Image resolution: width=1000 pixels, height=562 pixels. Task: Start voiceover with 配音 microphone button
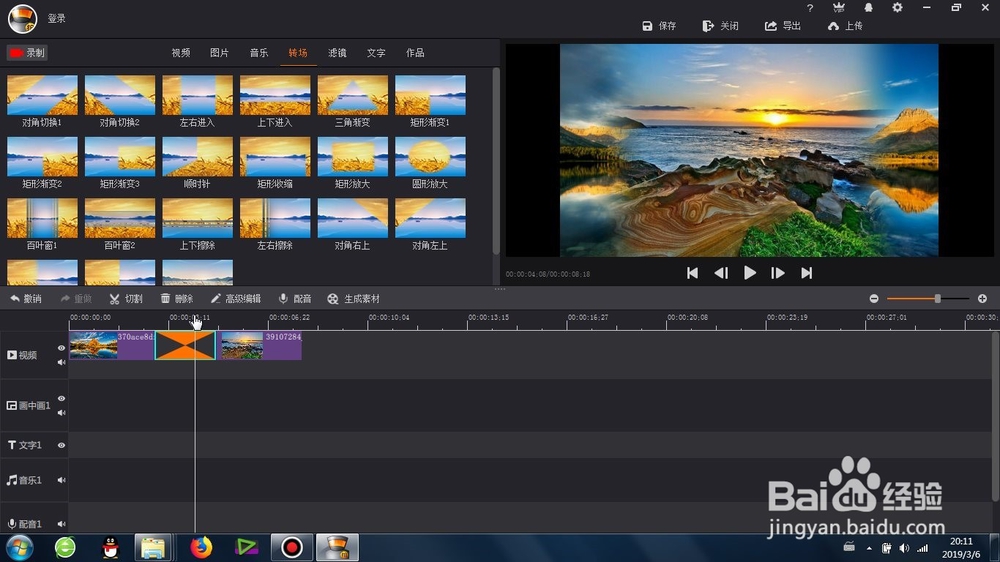coord(295,299)
